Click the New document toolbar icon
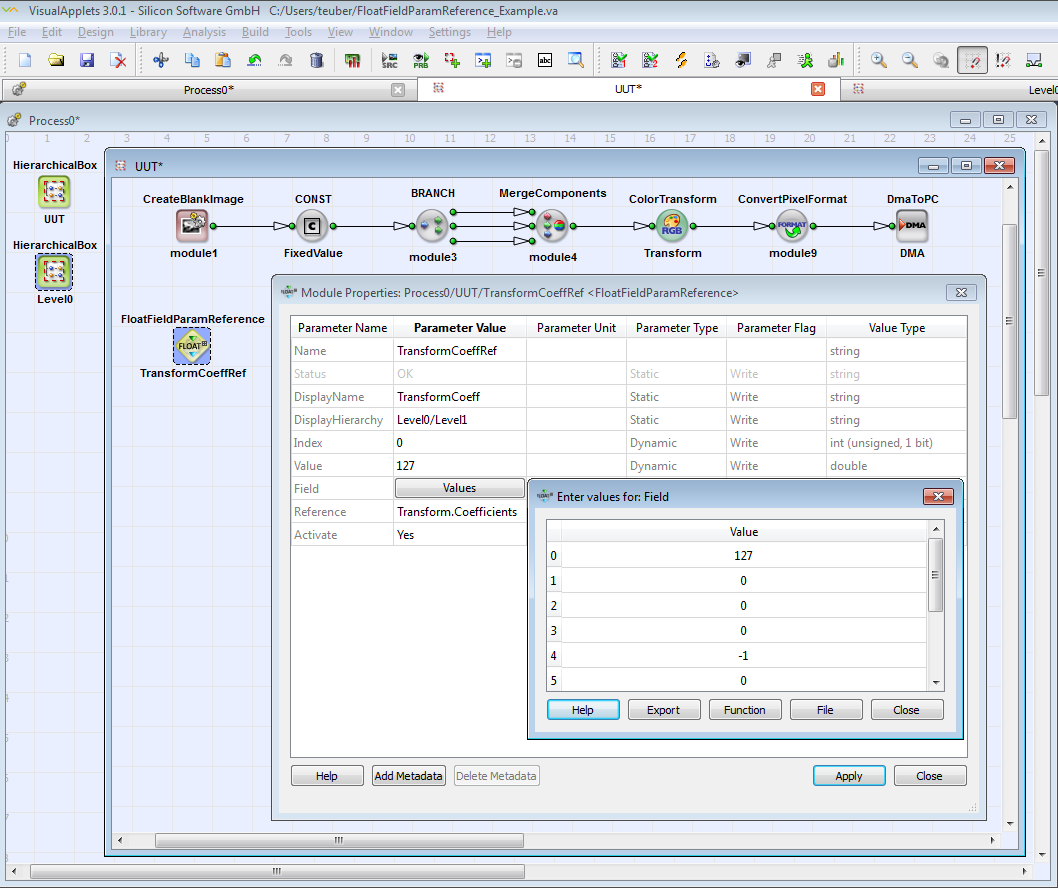The width and height of the screenshot is (1058, 888). click(x=25, y=60)
